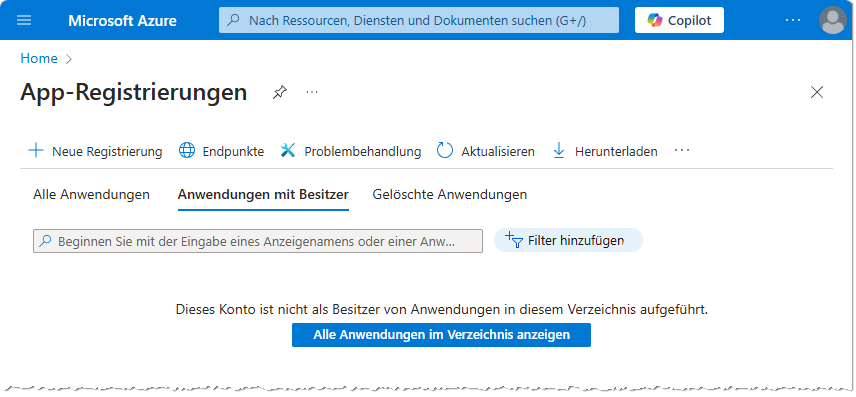The width and height of the screenshot is (856, 397).
Task: Click the Aktualisieren refresh icon
Action: (445, 151)
